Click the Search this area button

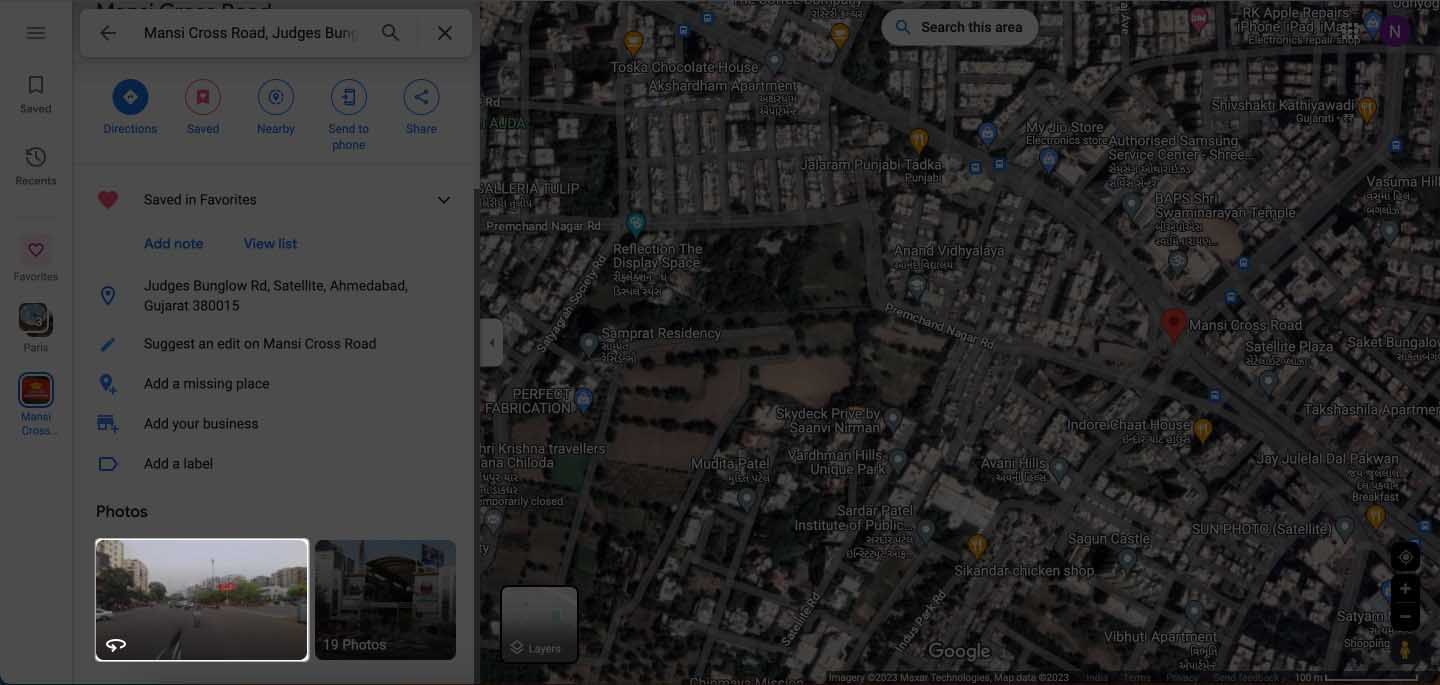[x=959, y=28]
